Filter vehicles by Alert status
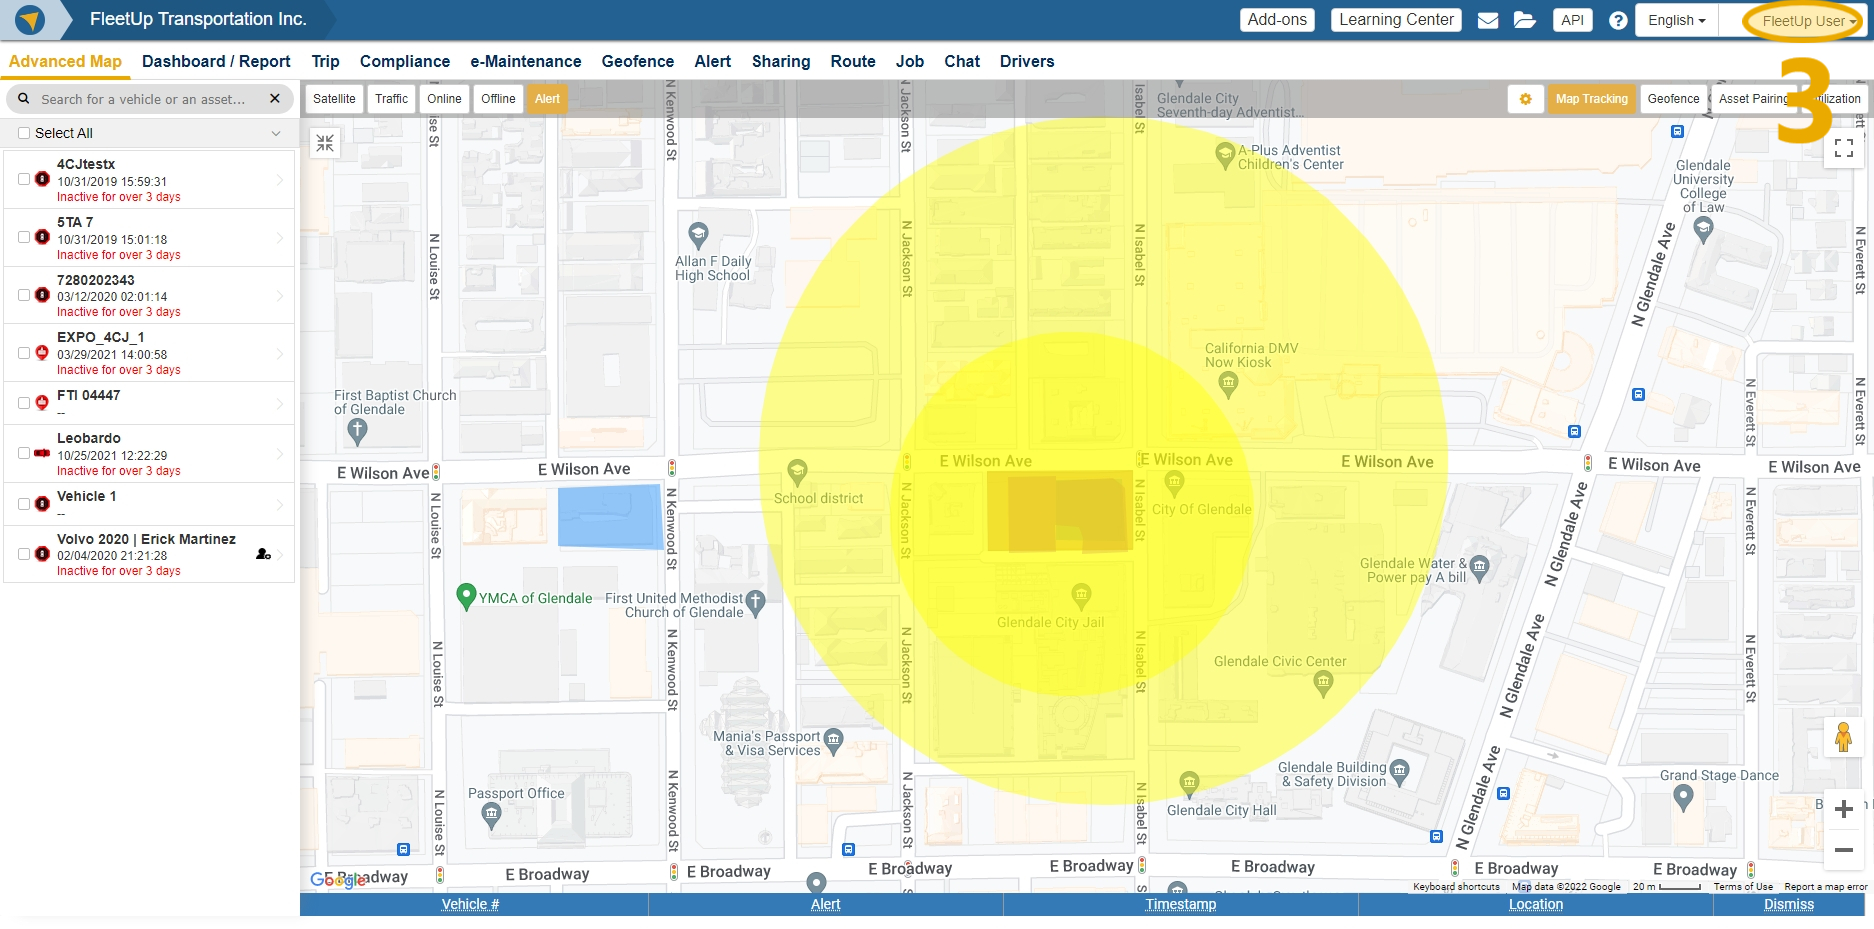This screenshot has width=1874, height=929. [x=547, y=99]
